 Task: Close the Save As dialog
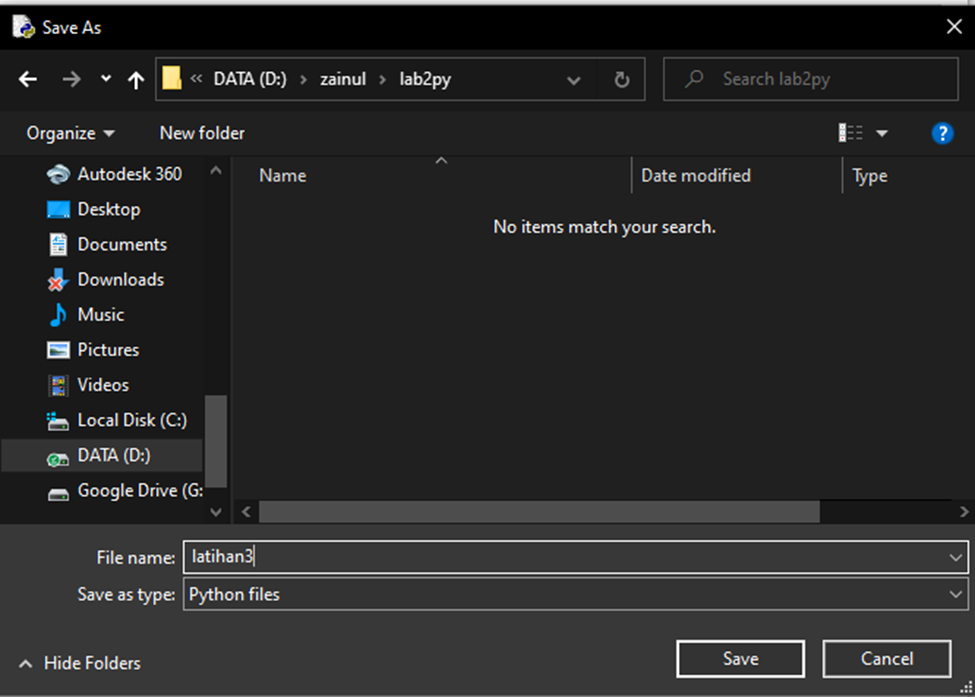click(954, 27)
